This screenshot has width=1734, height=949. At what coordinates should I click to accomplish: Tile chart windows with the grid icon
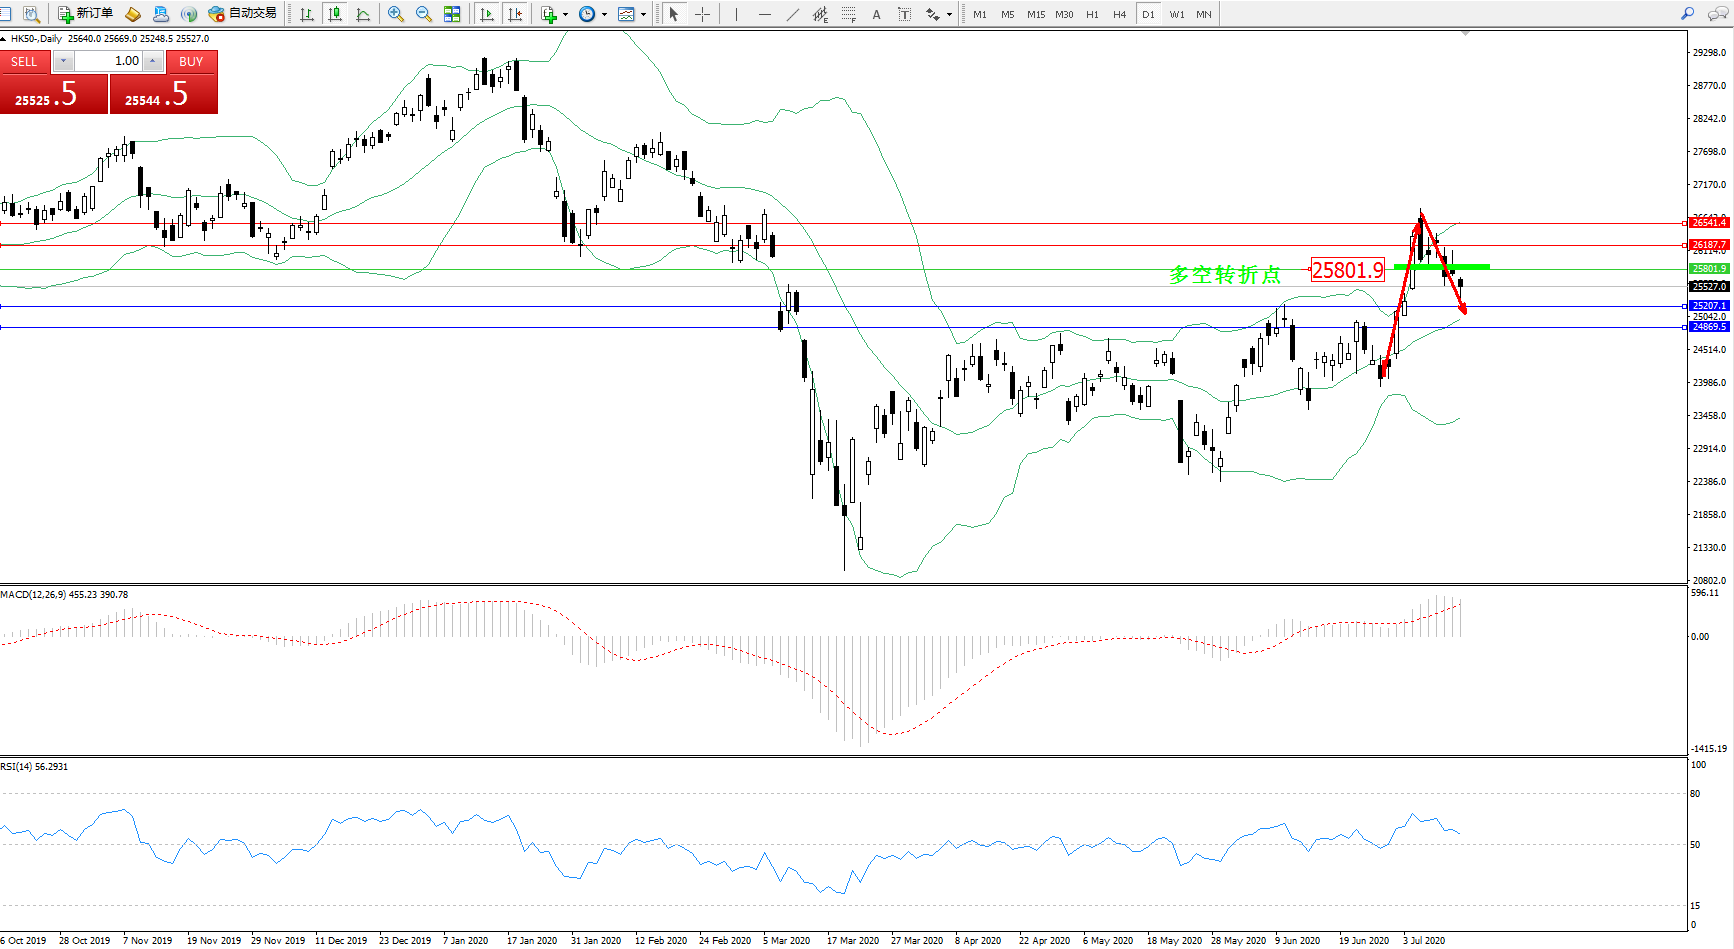[452, 14]
